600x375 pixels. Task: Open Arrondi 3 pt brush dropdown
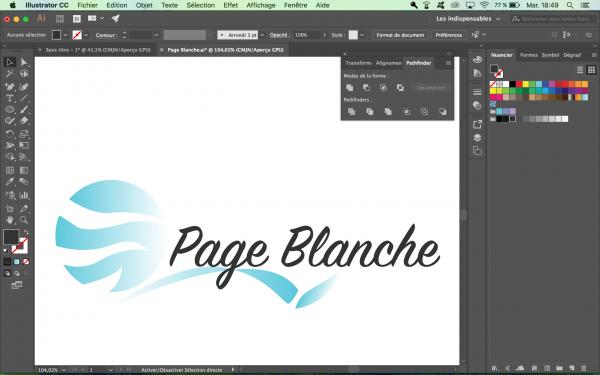coord(262,35)
